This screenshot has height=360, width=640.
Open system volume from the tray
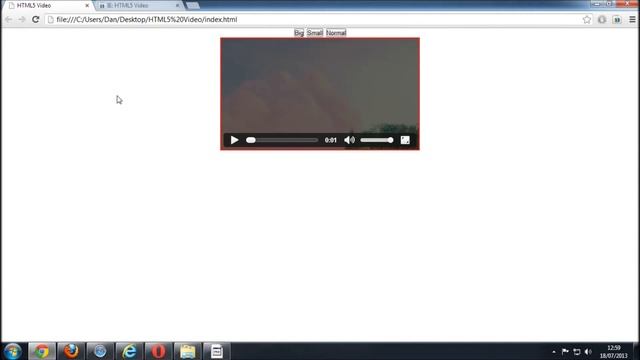click(588, 351)
